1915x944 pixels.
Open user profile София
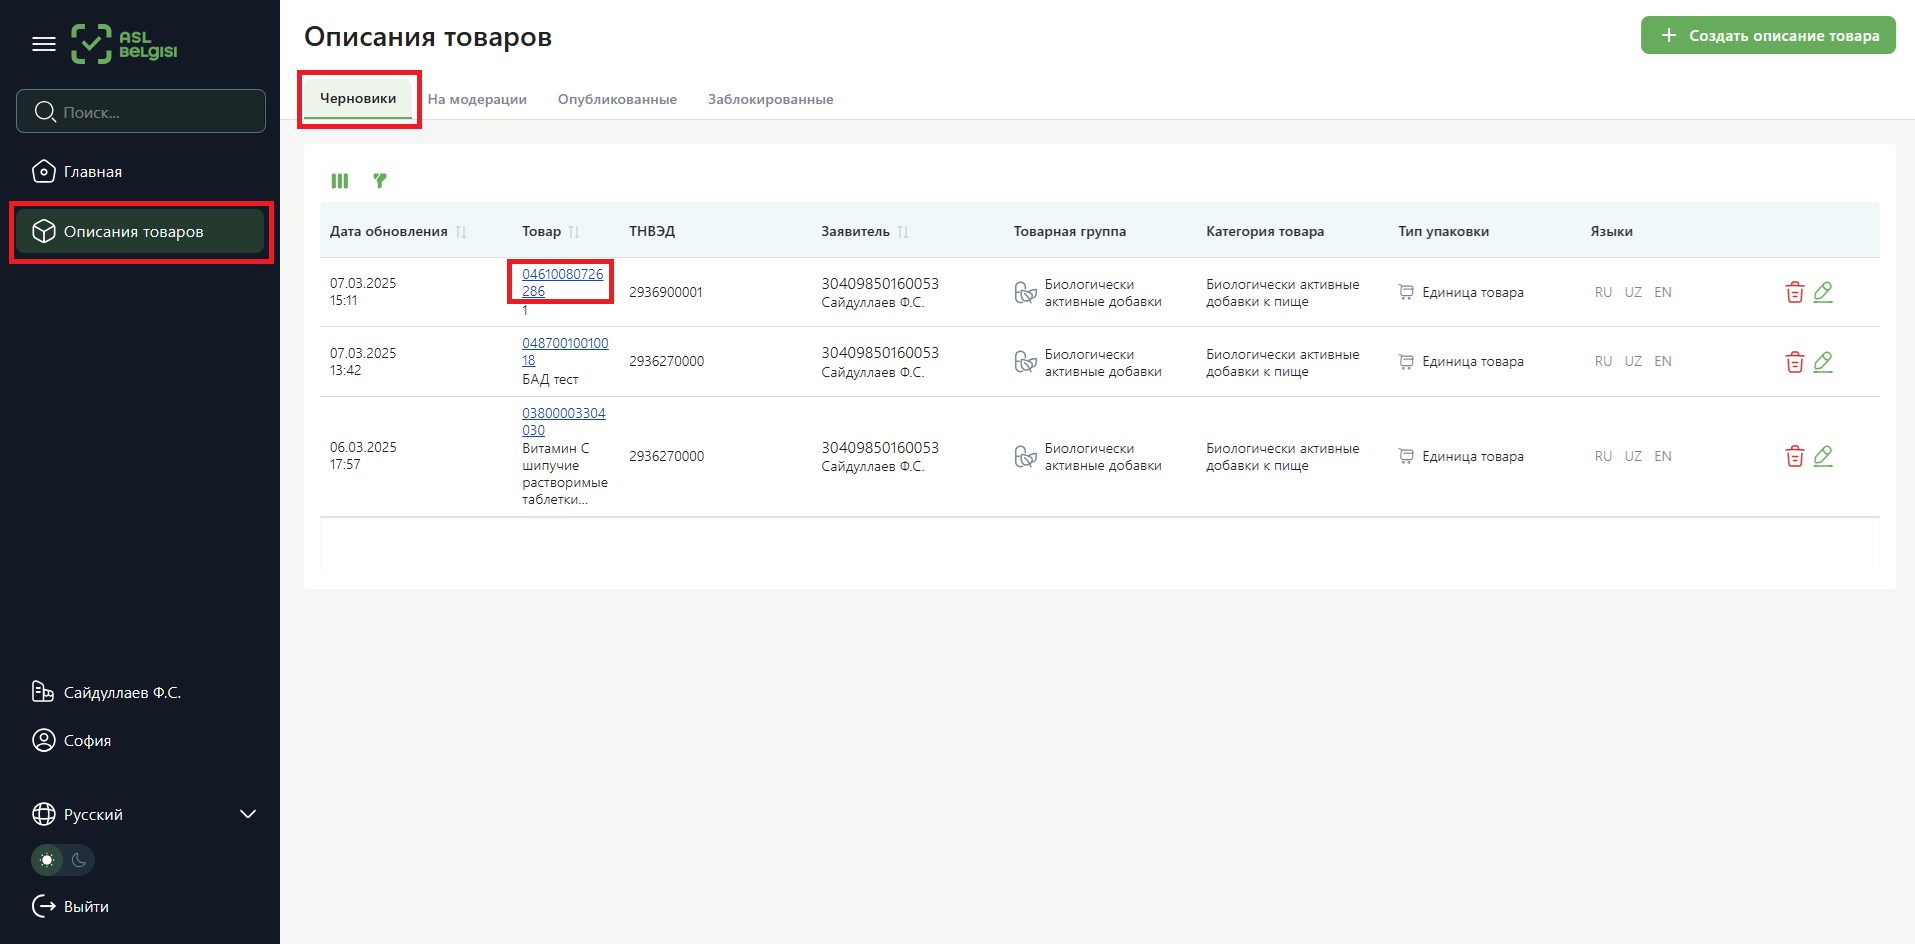[x=71, y=740]
